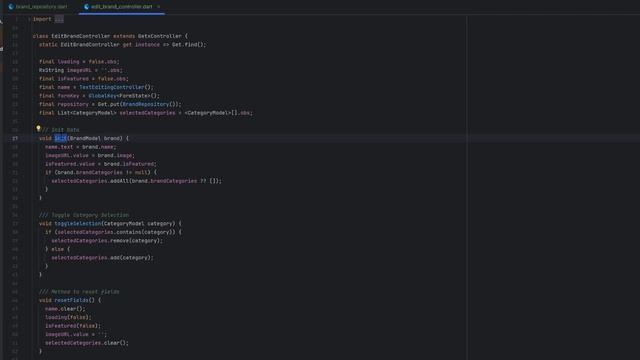Click selectedCategories in the List declaration
This screenshot has width=640, height=360.
[x=147, y=113]
